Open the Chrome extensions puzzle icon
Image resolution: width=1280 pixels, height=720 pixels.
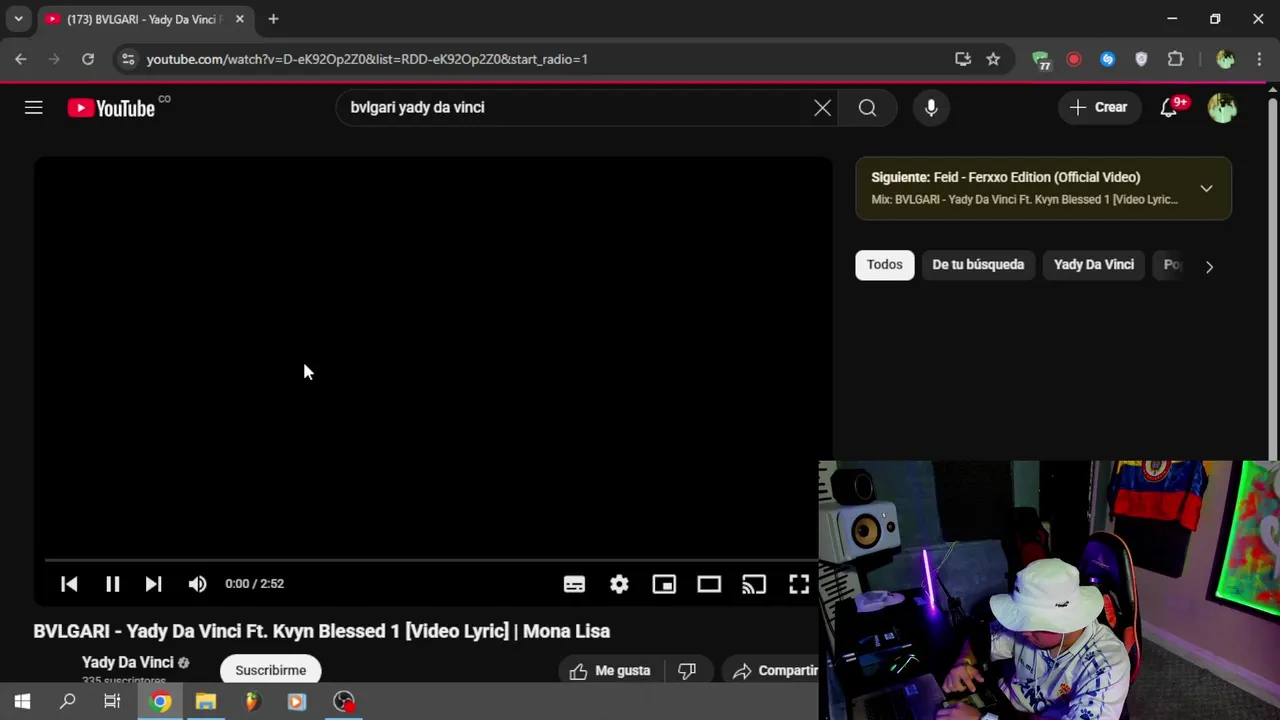[x=1176, y=59]
